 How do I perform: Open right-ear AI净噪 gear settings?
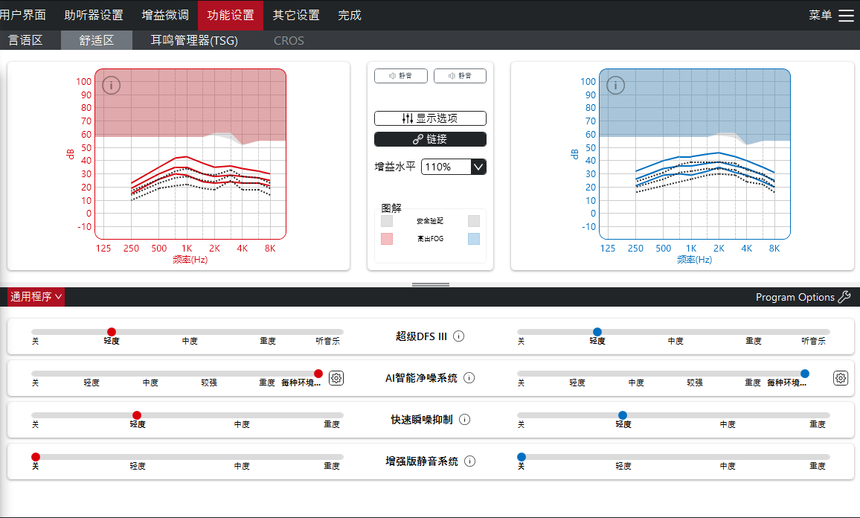coord(840,378)
